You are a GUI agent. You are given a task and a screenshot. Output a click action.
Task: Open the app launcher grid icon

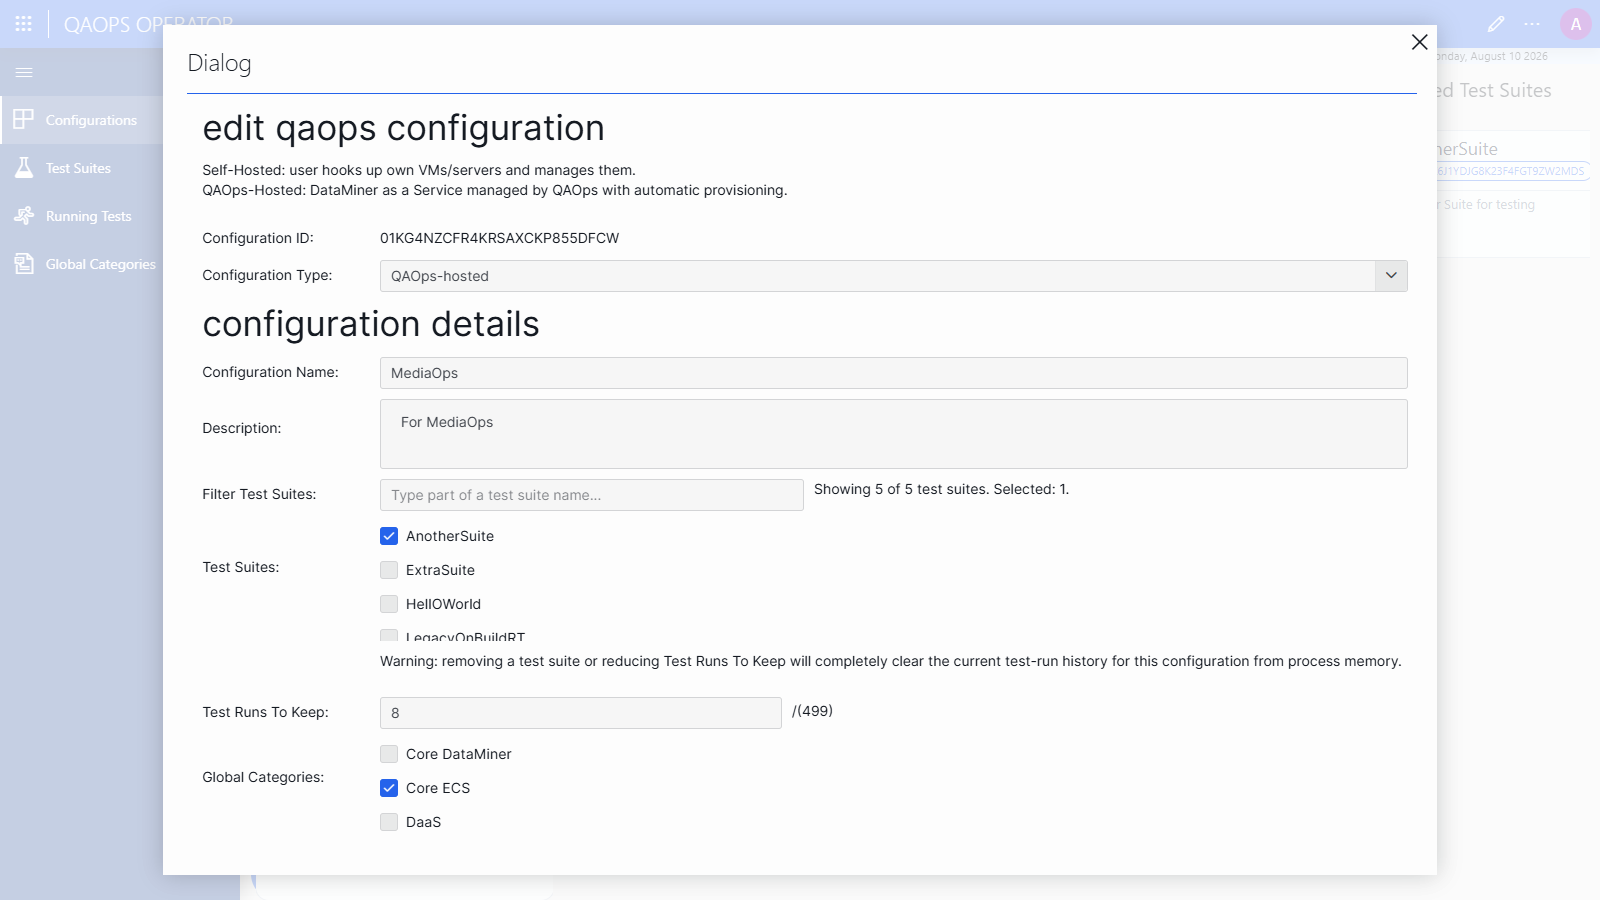[24, 23]
